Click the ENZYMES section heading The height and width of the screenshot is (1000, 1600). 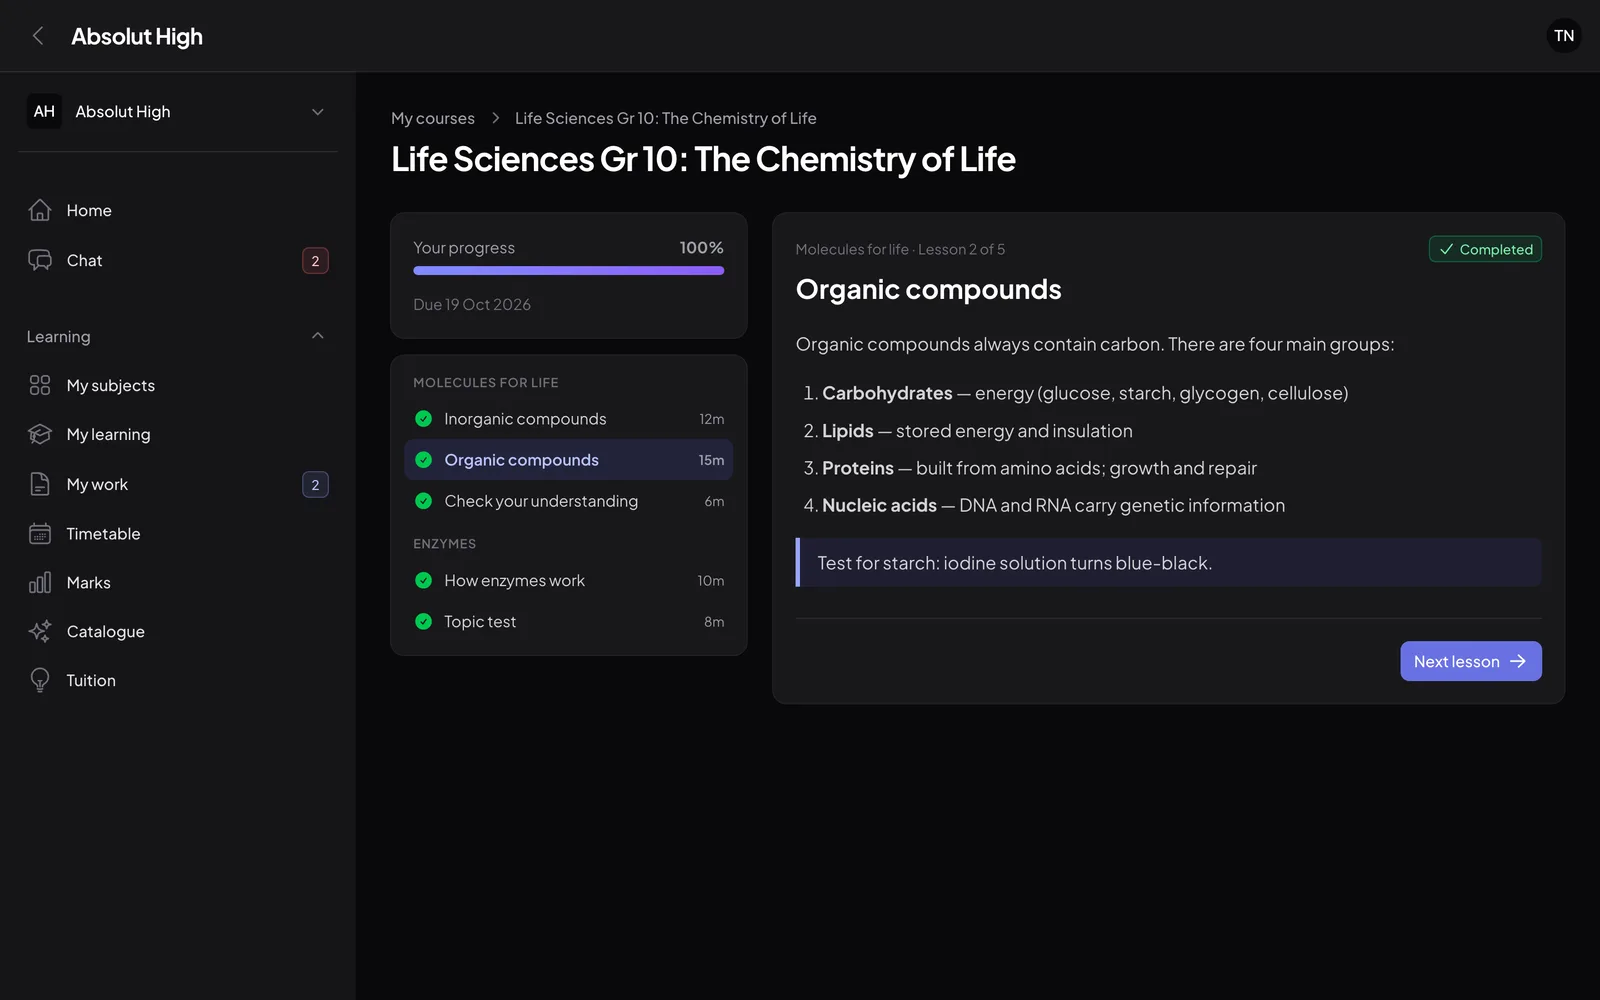pos(444,544)
